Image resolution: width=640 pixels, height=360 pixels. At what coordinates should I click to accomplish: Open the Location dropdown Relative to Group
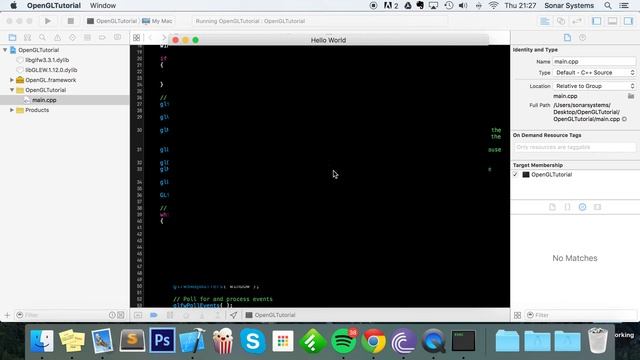point(594,86)
